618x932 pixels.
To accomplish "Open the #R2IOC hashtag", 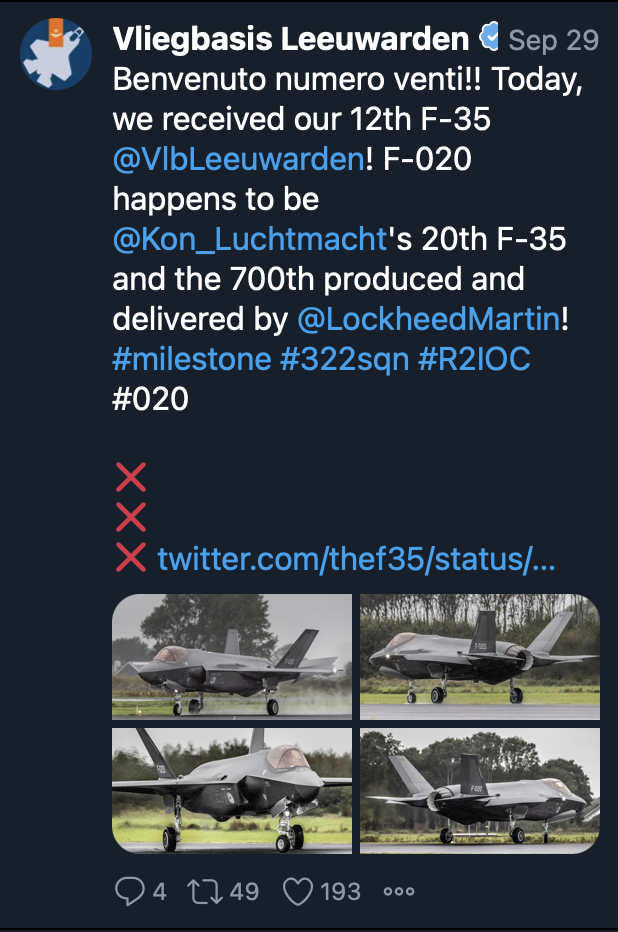I will [x=474, y=359].
